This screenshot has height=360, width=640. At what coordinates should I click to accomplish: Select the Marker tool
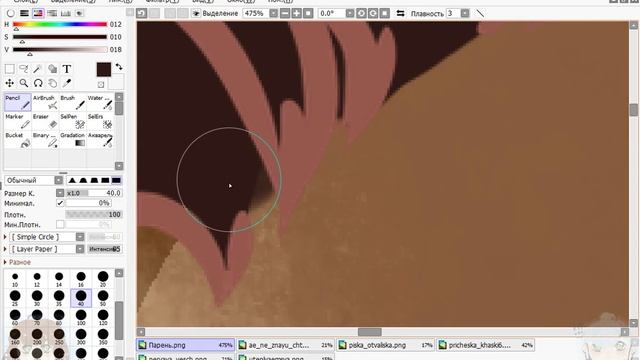coord(18,121)
